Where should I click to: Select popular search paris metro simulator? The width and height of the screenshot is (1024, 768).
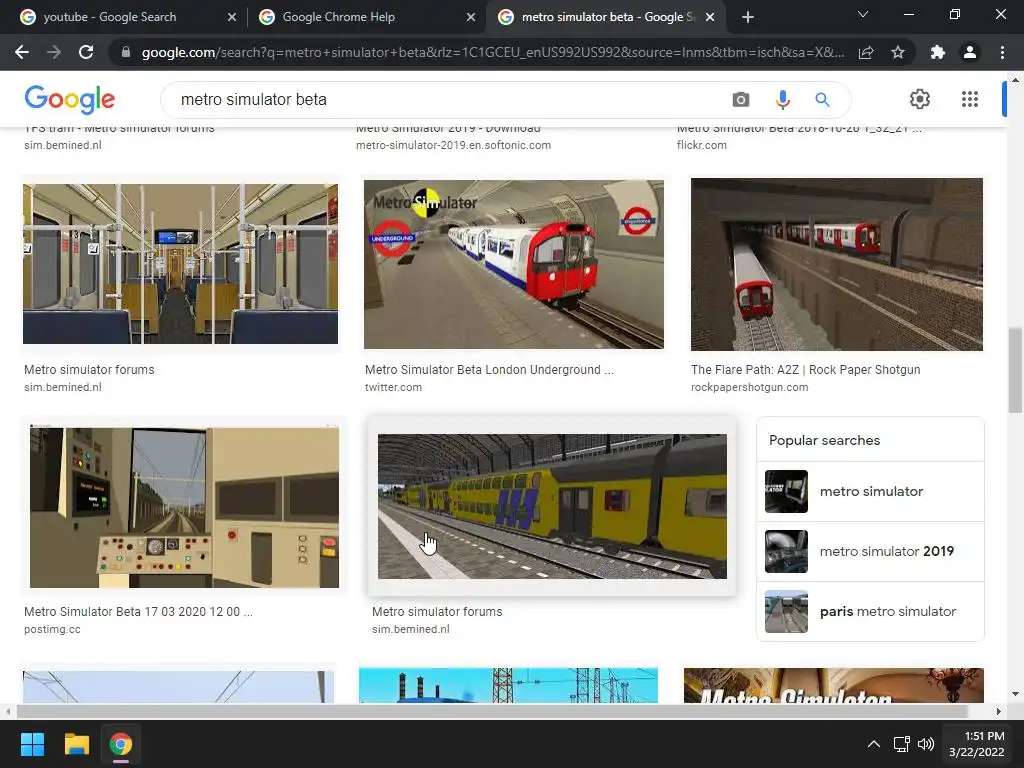tap(870, 611)
